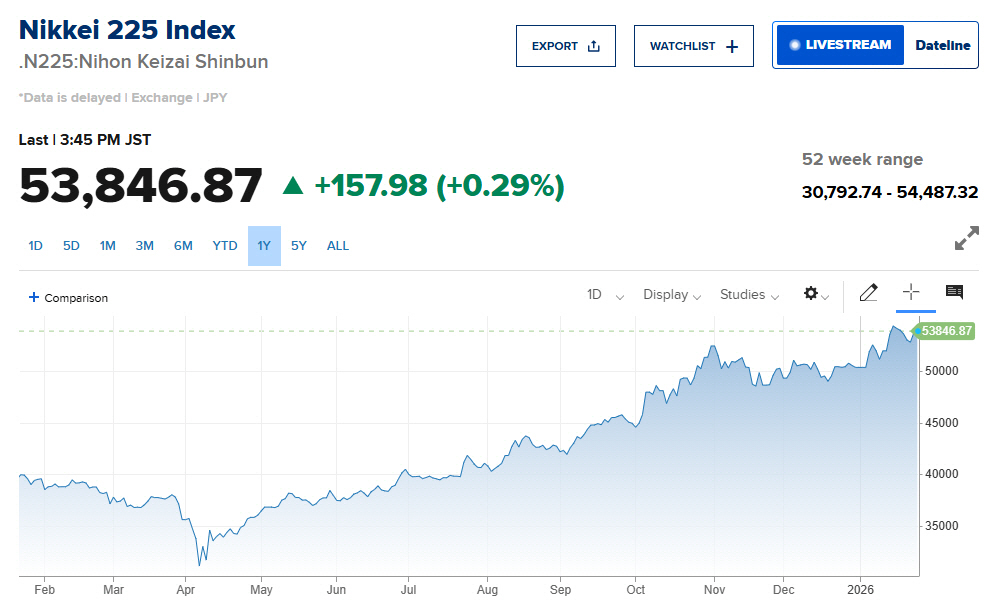The width and height of the screenshot is (989, 602).
Task: Open the Studies dropdown
Action: [x=749, y=295]
